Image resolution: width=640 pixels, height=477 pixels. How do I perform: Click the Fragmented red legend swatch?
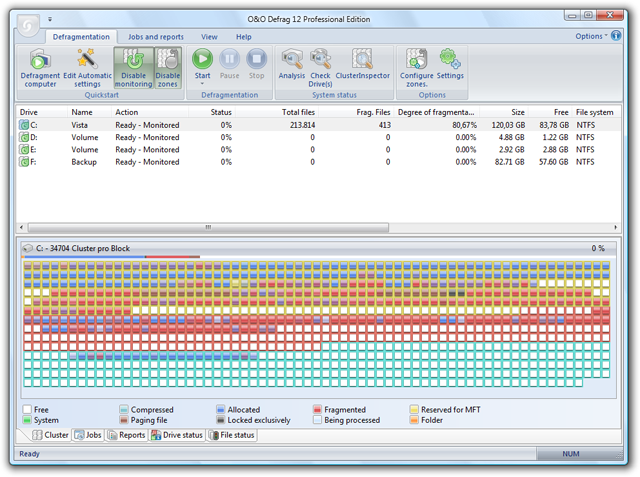(x=317, y=410)
